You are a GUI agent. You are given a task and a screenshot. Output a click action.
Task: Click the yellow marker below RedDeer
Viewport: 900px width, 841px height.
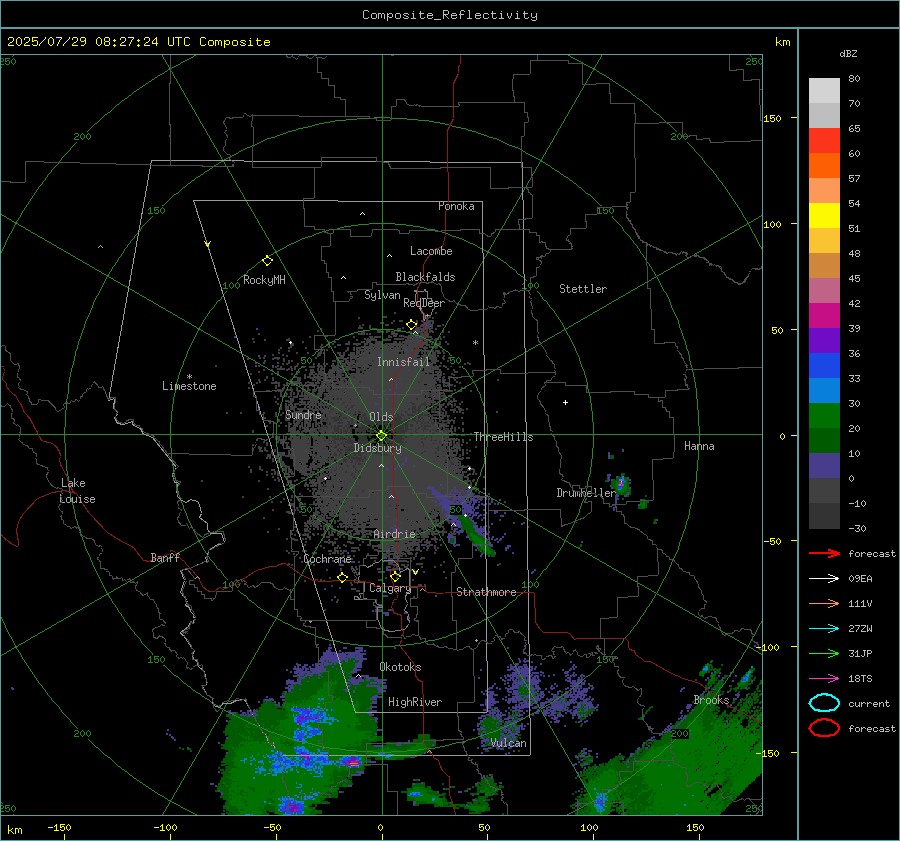pos(411,325)
